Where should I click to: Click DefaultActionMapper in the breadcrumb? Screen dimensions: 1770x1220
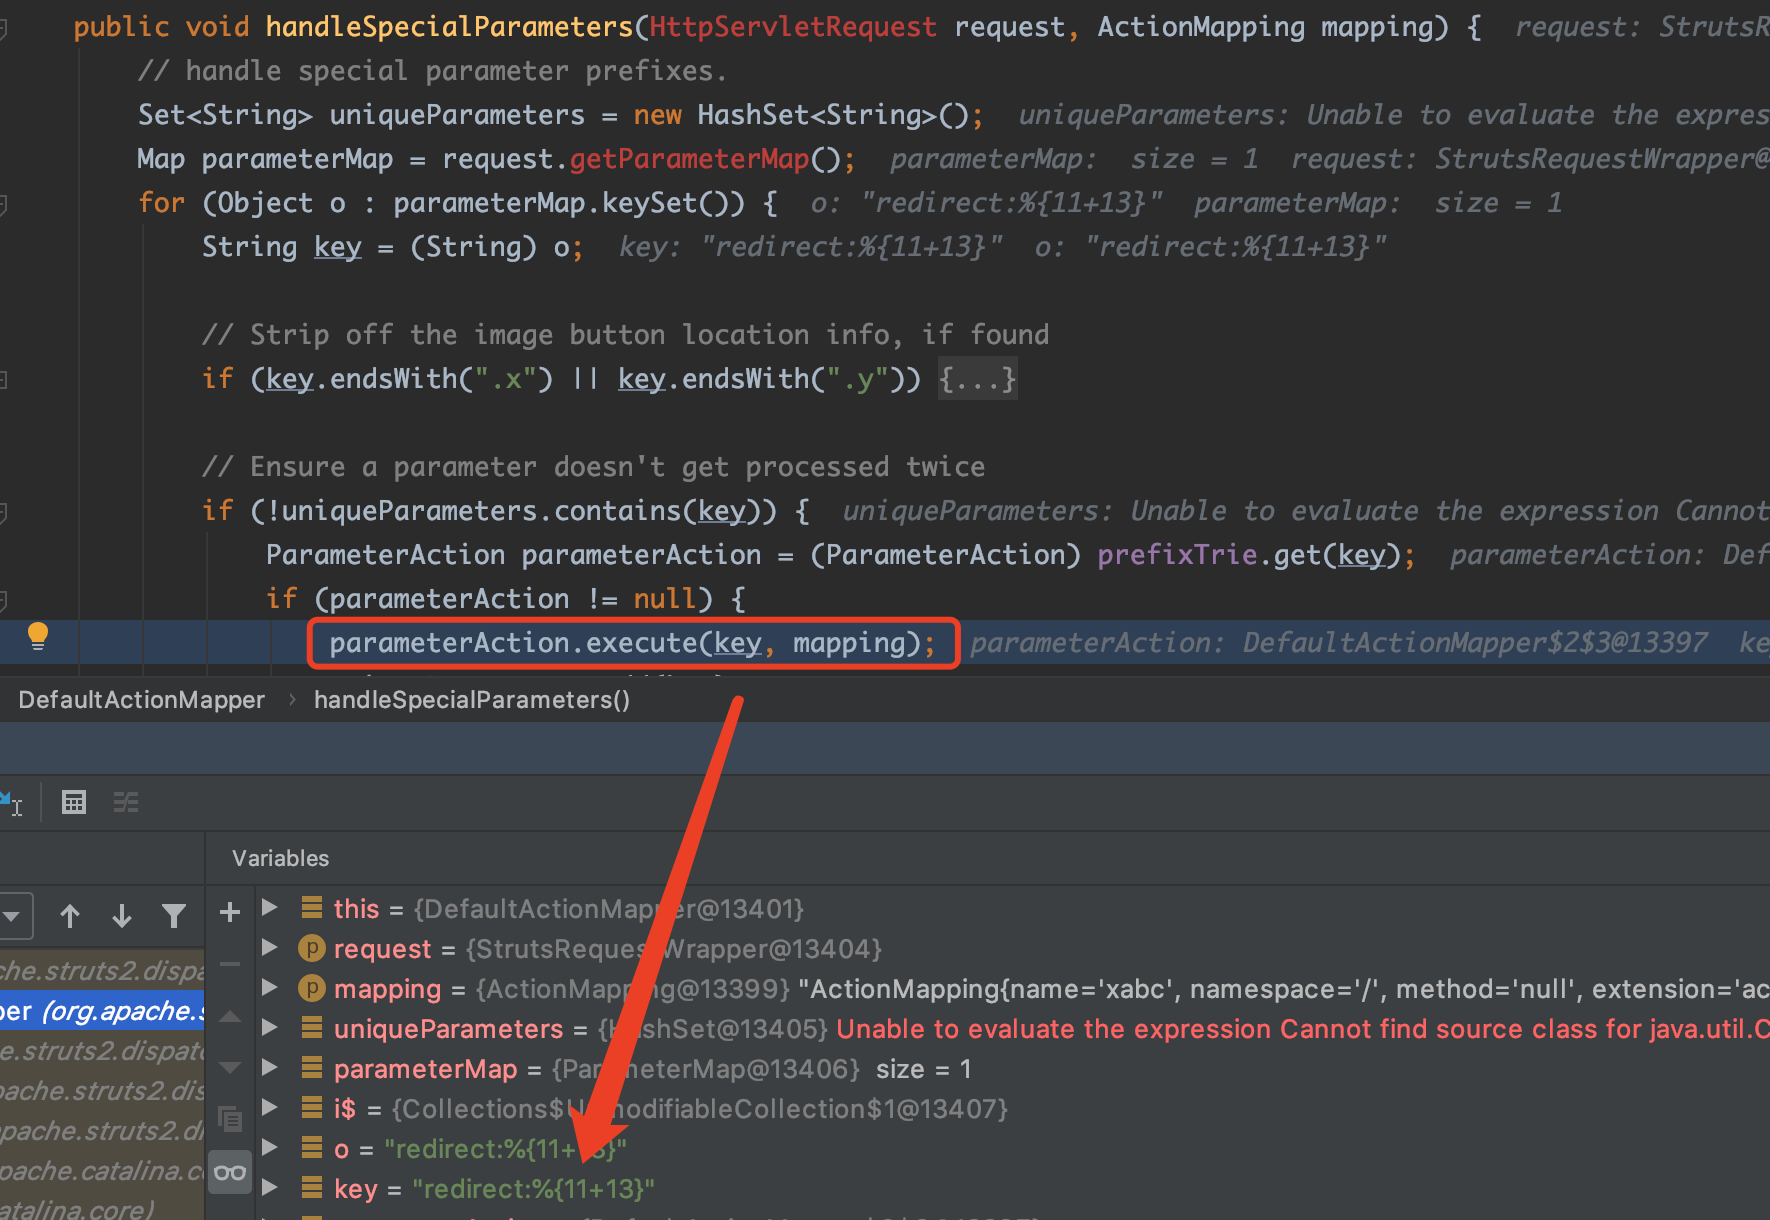(141, 700)
